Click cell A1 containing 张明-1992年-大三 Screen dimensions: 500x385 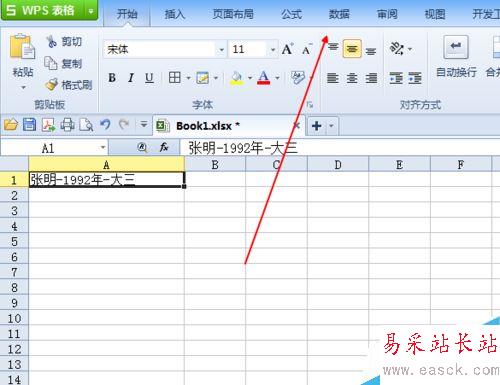pos(107,179)
